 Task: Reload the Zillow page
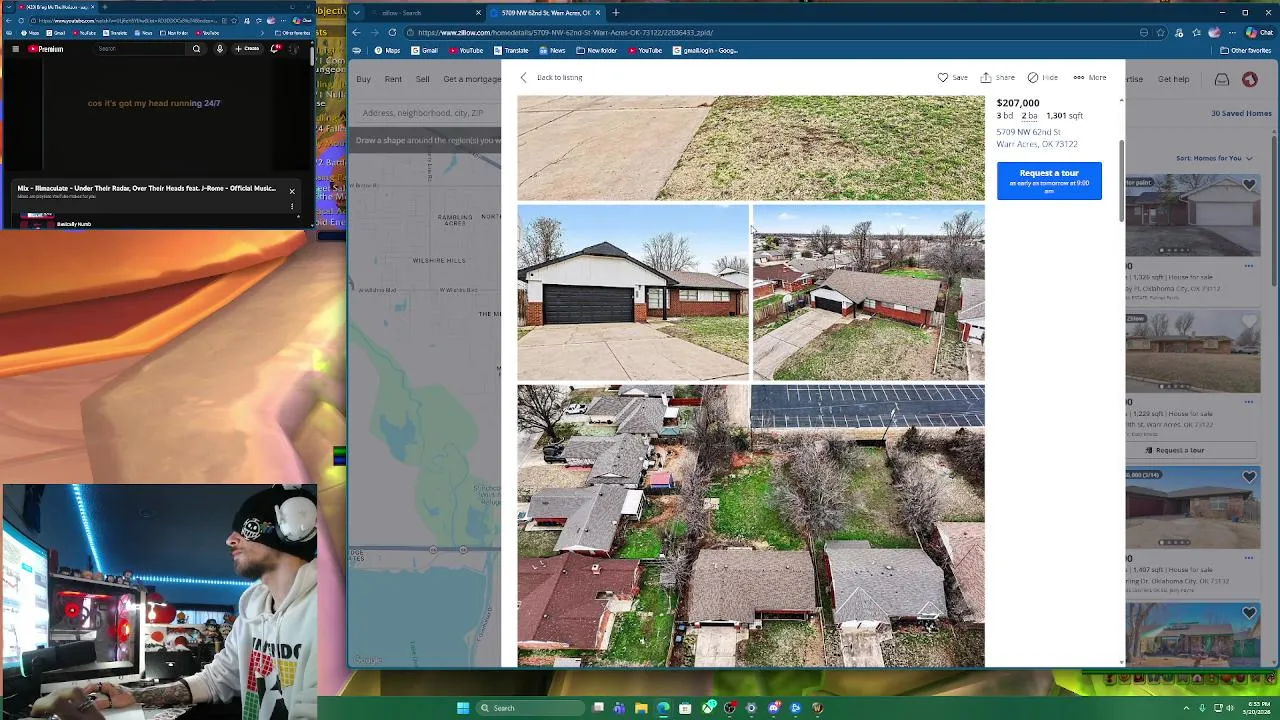coord(392,32)
